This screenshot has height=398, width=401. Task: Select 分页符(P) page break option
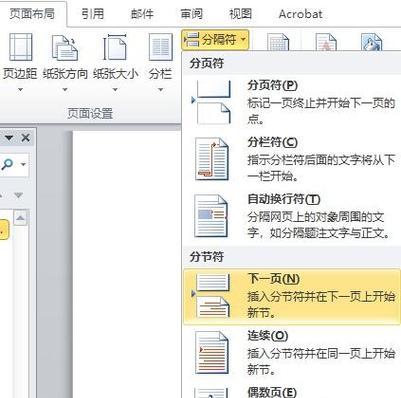tap(292, 102)
